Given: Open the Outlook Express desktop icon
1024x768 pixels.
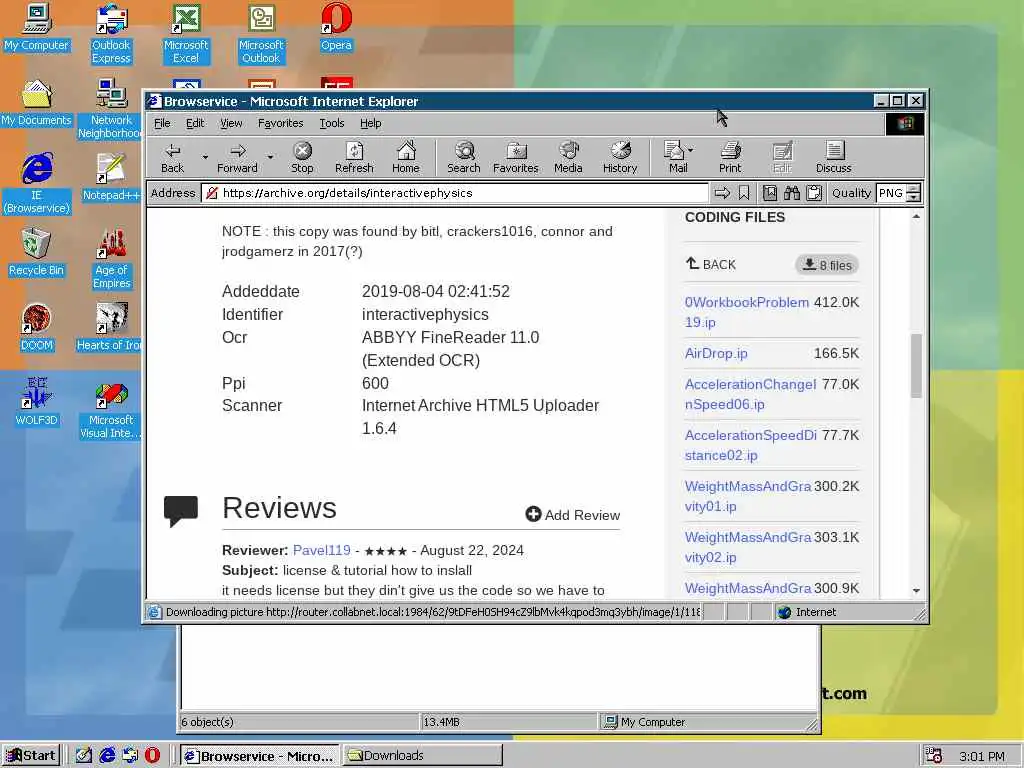Looking at the screenshot, I should click(x=111, y=33).
